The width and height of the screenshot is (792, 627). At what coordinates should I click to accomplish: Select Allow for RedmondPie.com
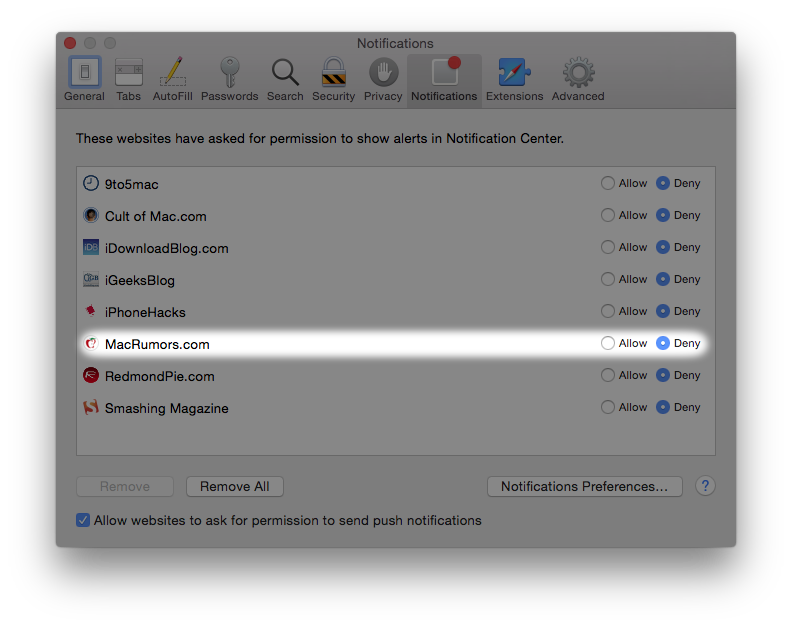tap(608, 375)
